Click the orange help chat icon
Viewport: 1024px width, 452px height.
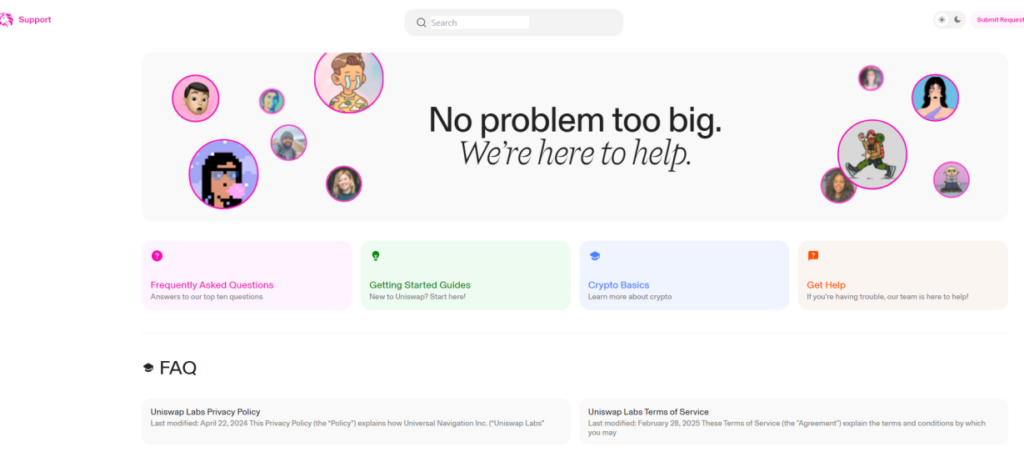point(813,255)
